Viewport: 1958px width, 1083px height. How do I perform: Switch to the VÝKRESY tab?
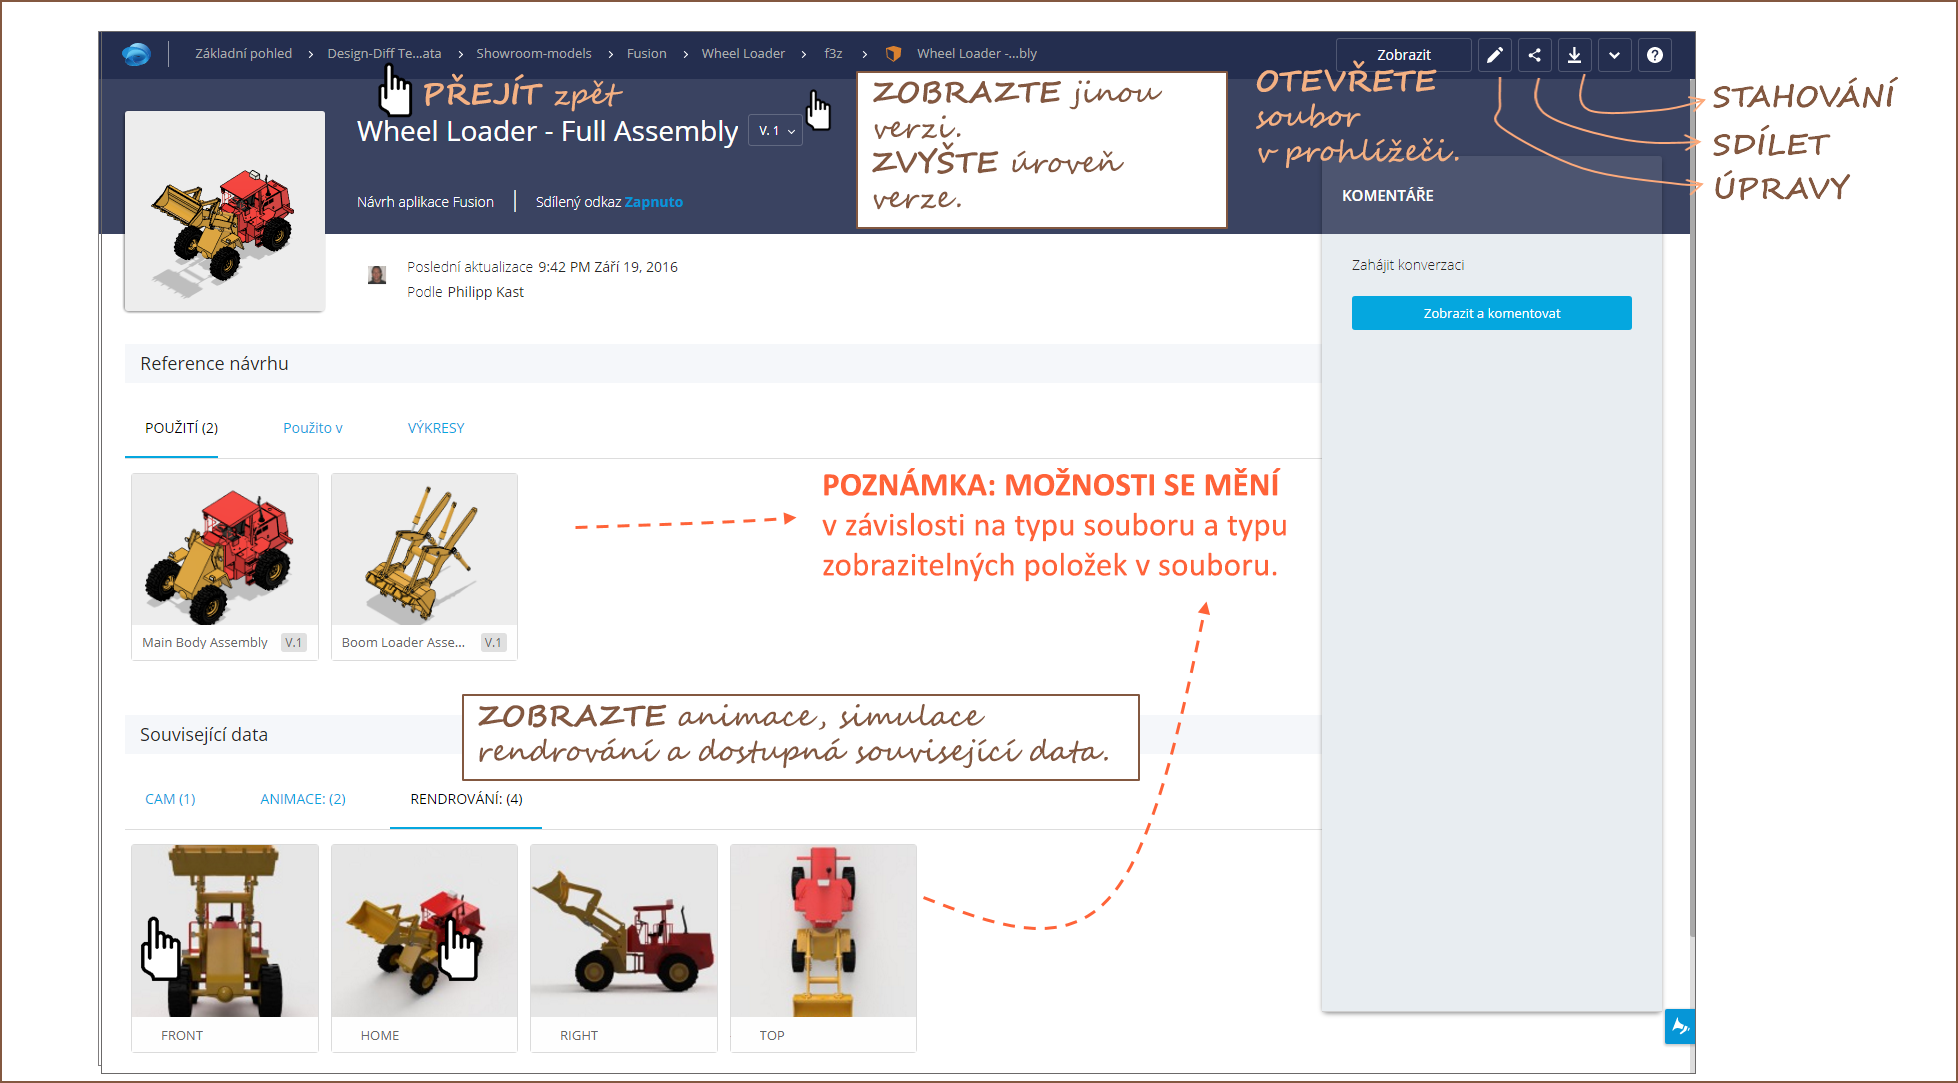[436, 428]
